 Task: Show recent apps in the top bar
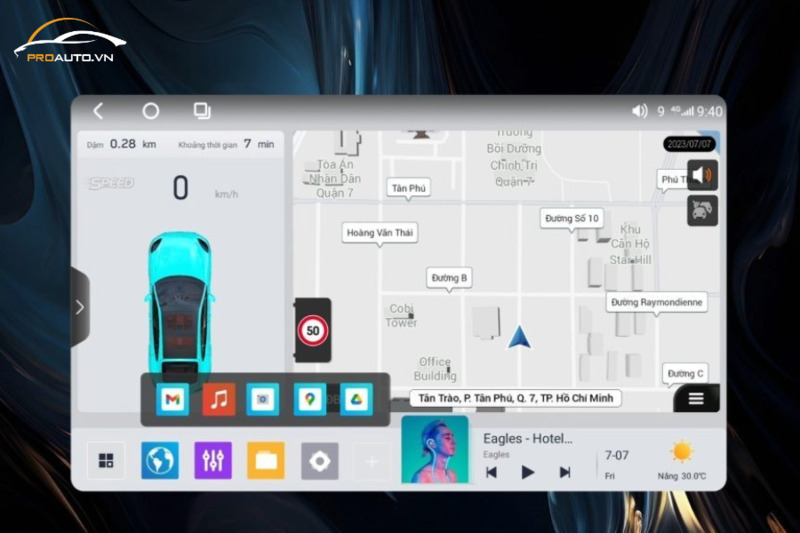(x=202, y=111)
